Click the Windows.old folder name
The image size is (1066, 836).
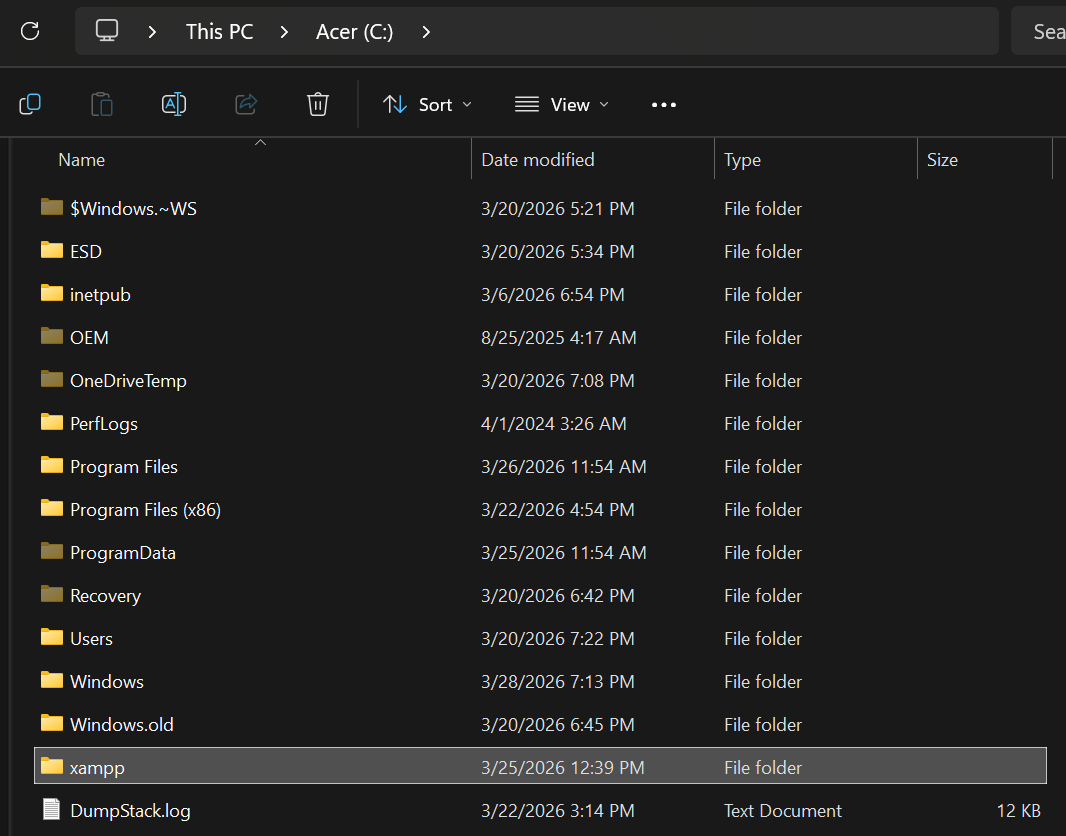coord(122,725)
